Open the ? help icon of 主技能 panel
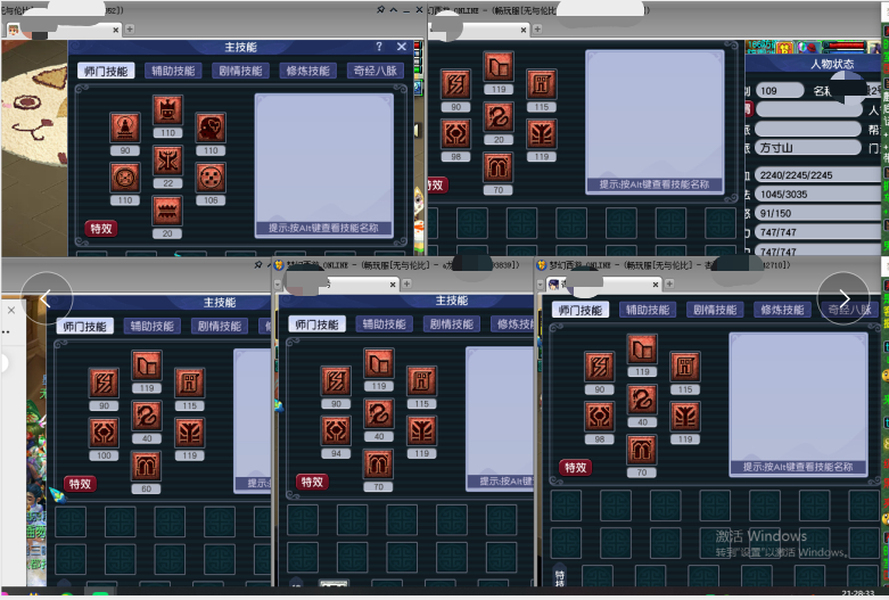Viewport: 889px width, 600px height. click(x=379, y=47)
